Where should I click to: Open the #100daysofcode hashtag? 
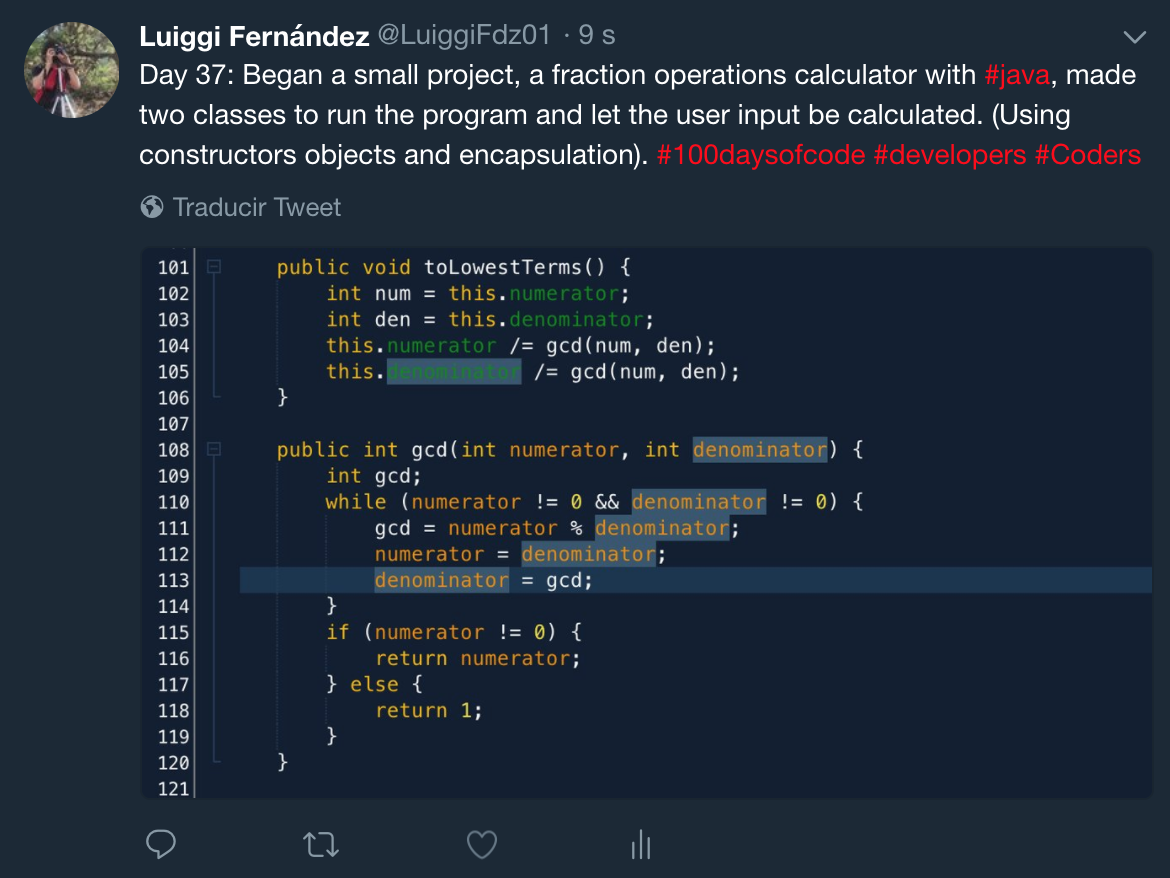click(761, 154)
